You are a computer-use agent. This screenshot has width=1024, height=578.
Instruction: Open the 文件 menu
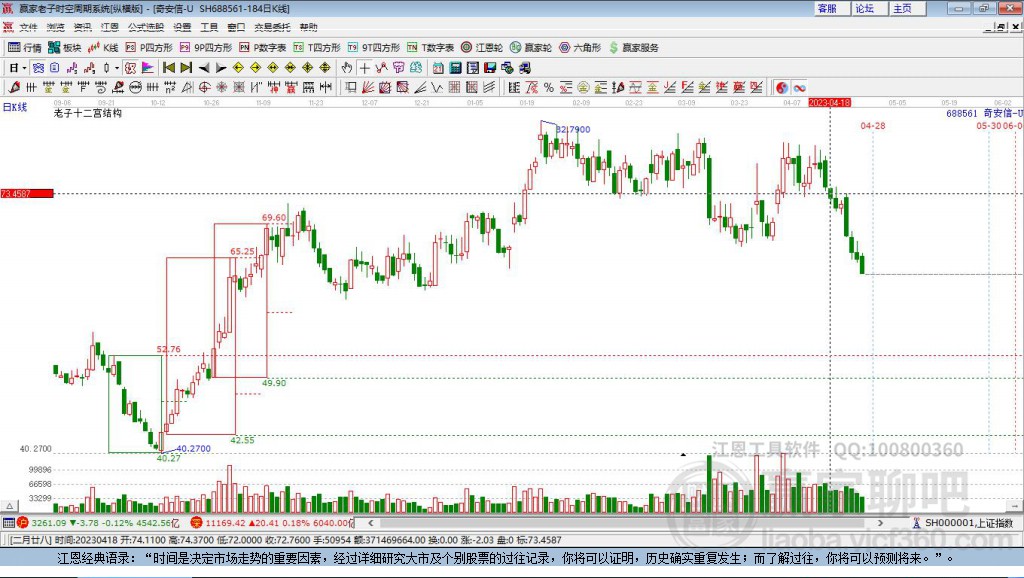coord(28,27)
